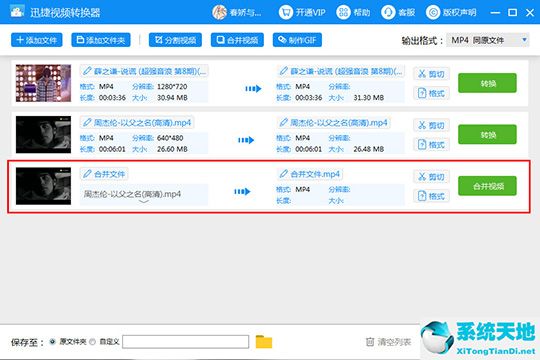Open the 分割视频 split video tool
This screenshot has height=360, width=540.
[x=175, y=40]
